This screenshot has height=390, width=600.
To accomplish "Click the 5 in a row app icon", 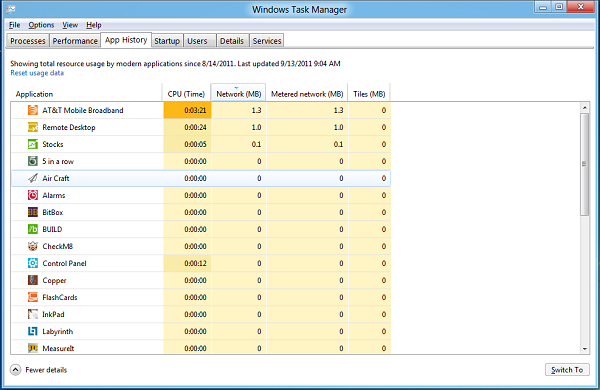I will [33, 161].
